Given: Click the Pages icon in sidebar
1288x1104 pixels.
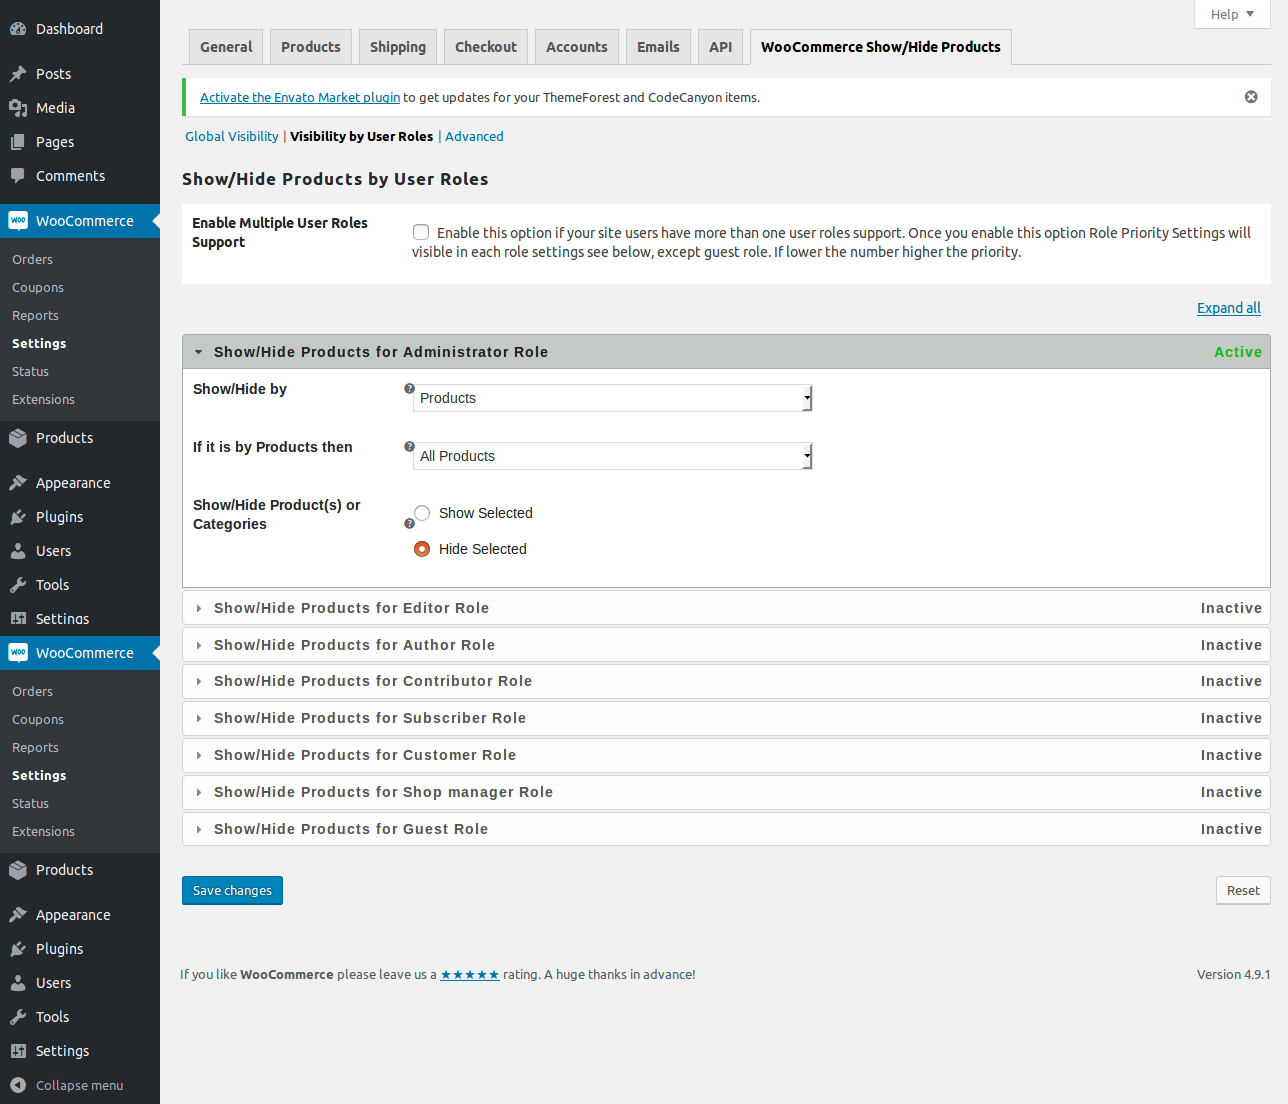Looking at the screenshot, I should (x=18, y=142).
